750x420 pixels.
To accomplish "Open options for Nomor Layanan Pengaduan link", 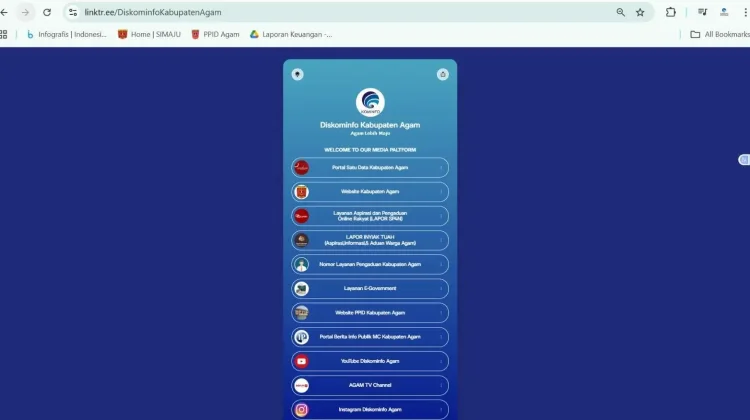I will pos(441,265).
